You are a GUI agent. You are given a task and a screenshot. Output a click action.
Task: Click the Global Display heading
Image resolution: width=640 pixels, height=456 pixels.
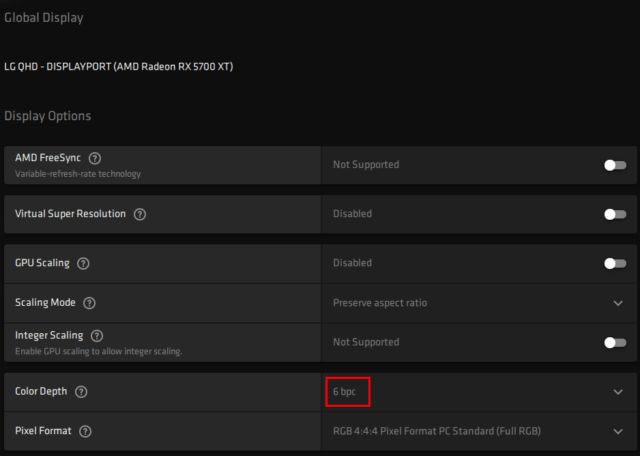pos(44,18)
